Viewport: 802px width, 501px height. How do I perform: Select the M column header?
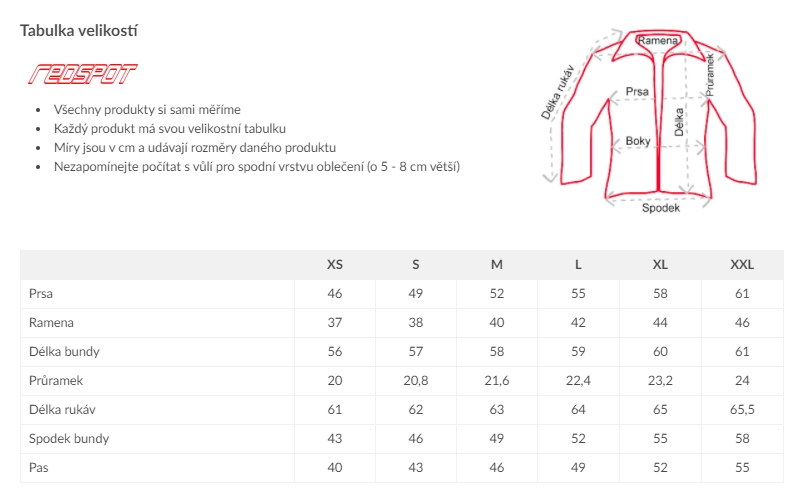[x=497, y=265]
